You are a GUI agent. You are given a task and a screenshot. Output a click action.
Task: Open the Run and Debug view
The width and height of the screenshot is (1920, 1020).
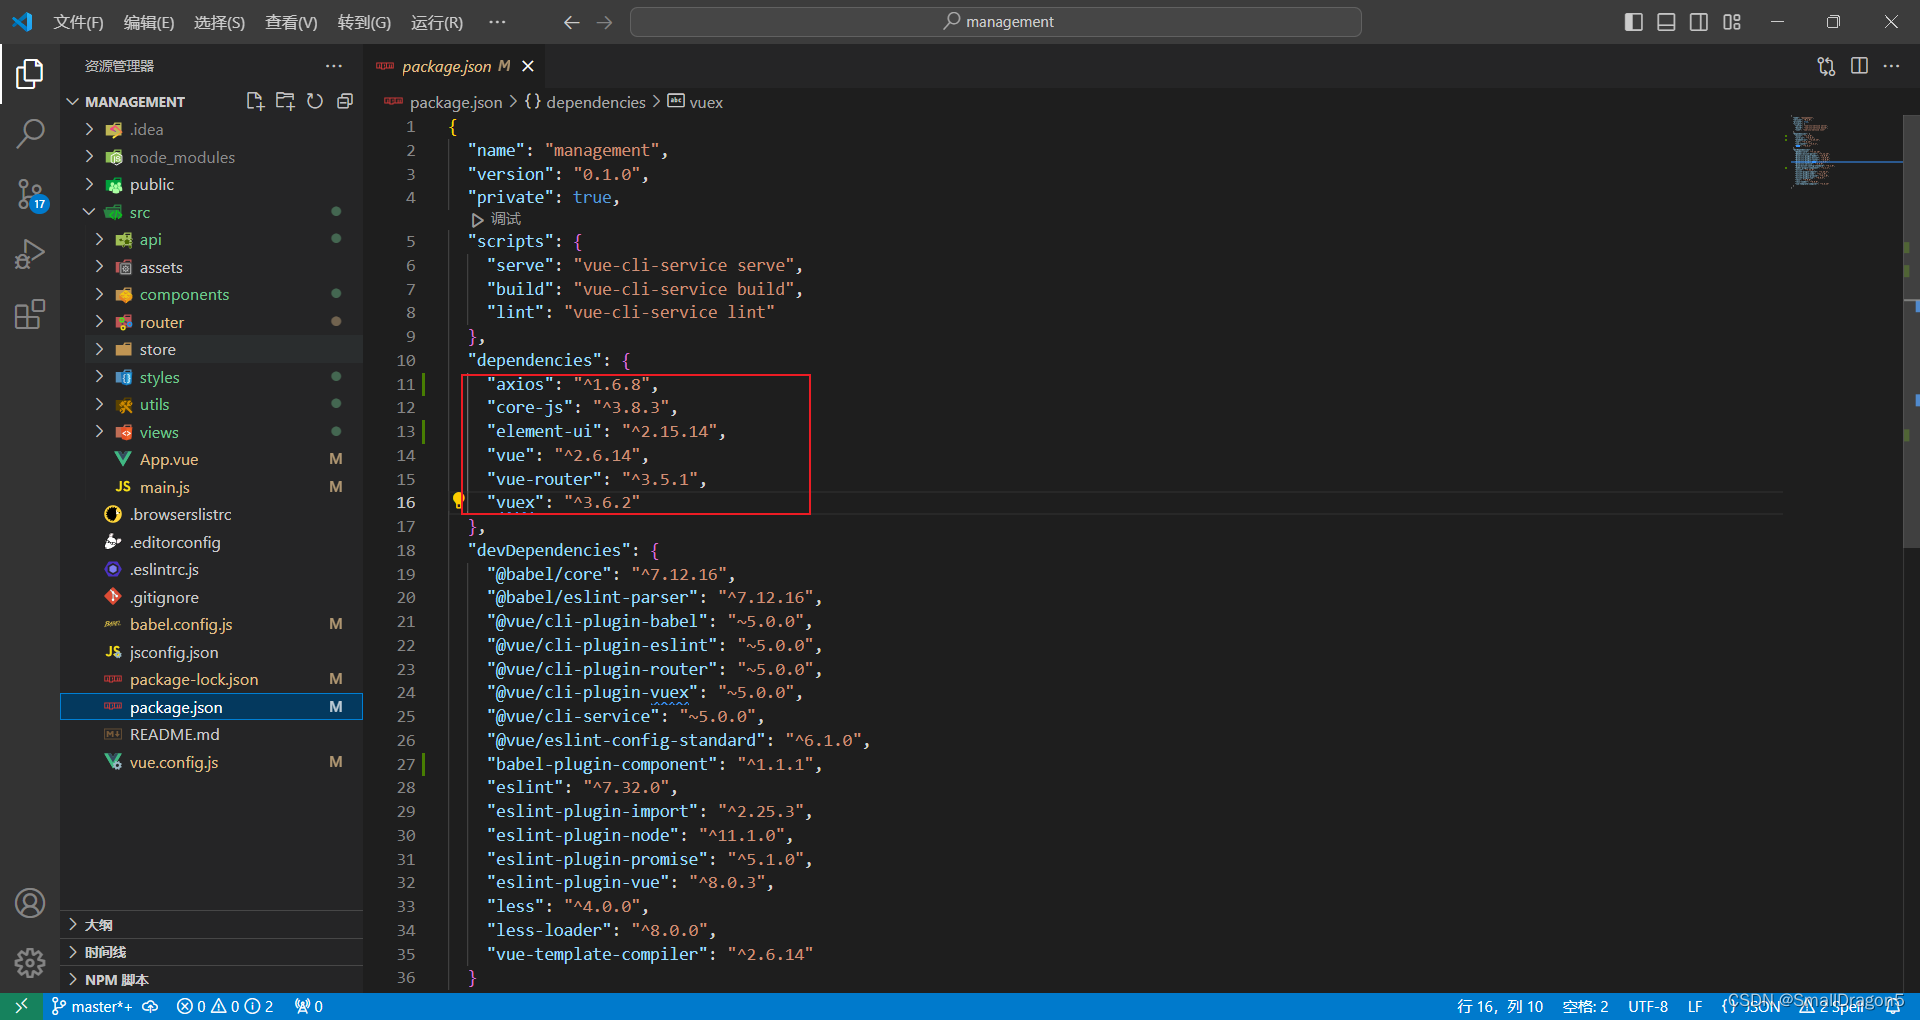(30, 254)
